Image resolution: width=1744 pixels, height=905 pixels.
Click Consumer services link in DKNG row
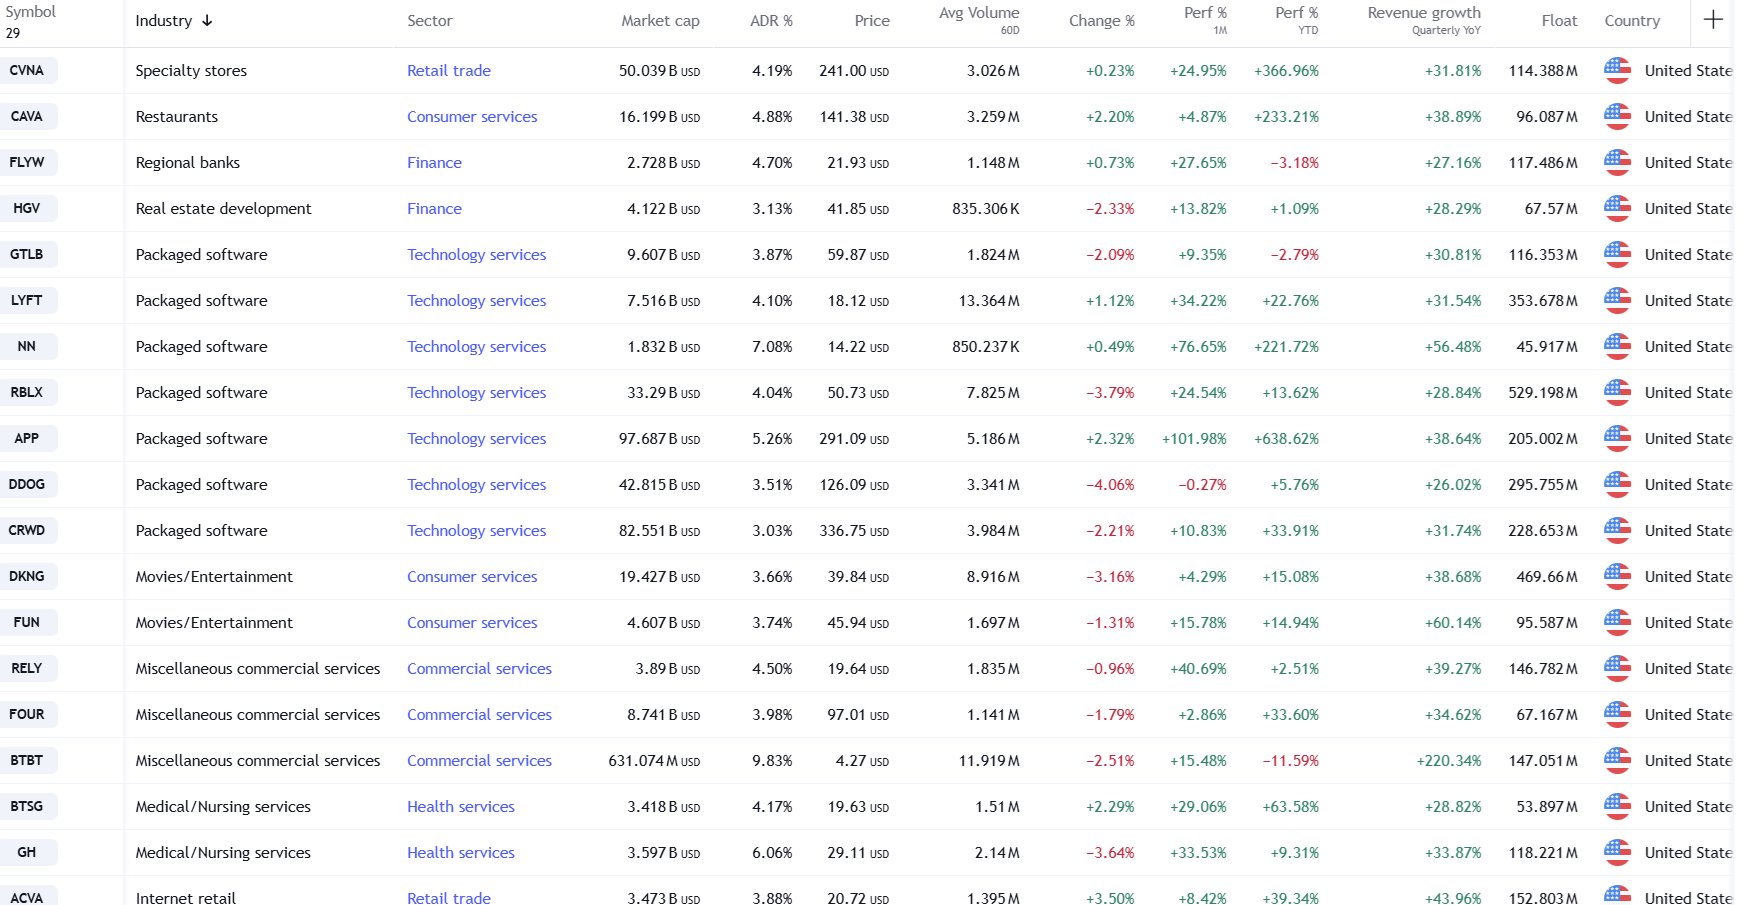(472, 576)
